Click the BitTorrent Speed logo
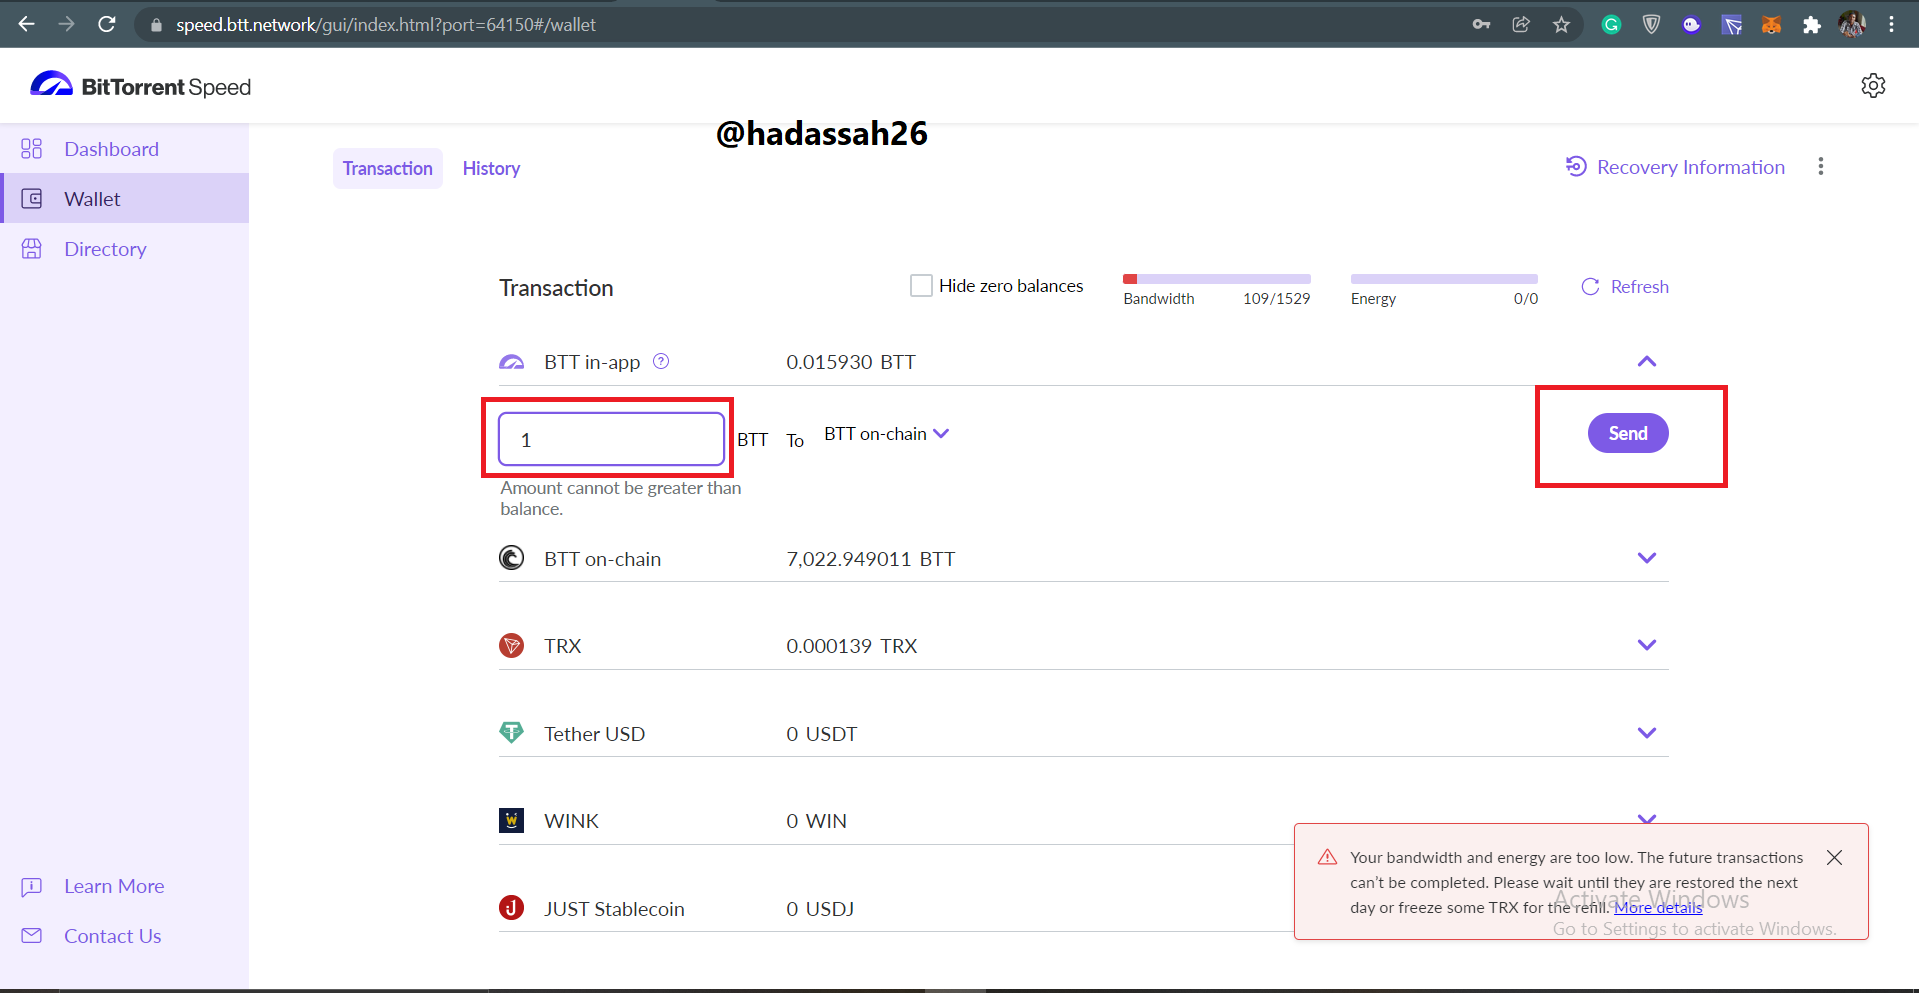Viewport: 1919px width, 993px height. point(141,86)
